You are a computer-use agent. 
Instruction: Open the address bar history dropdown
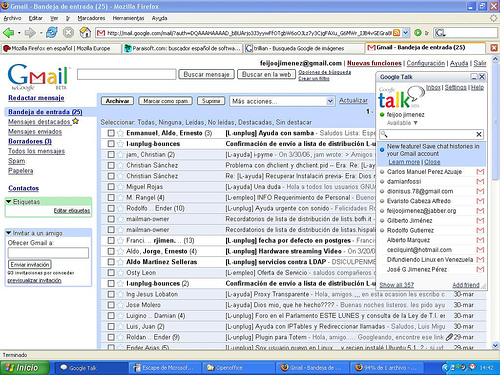tap(406, 33)
